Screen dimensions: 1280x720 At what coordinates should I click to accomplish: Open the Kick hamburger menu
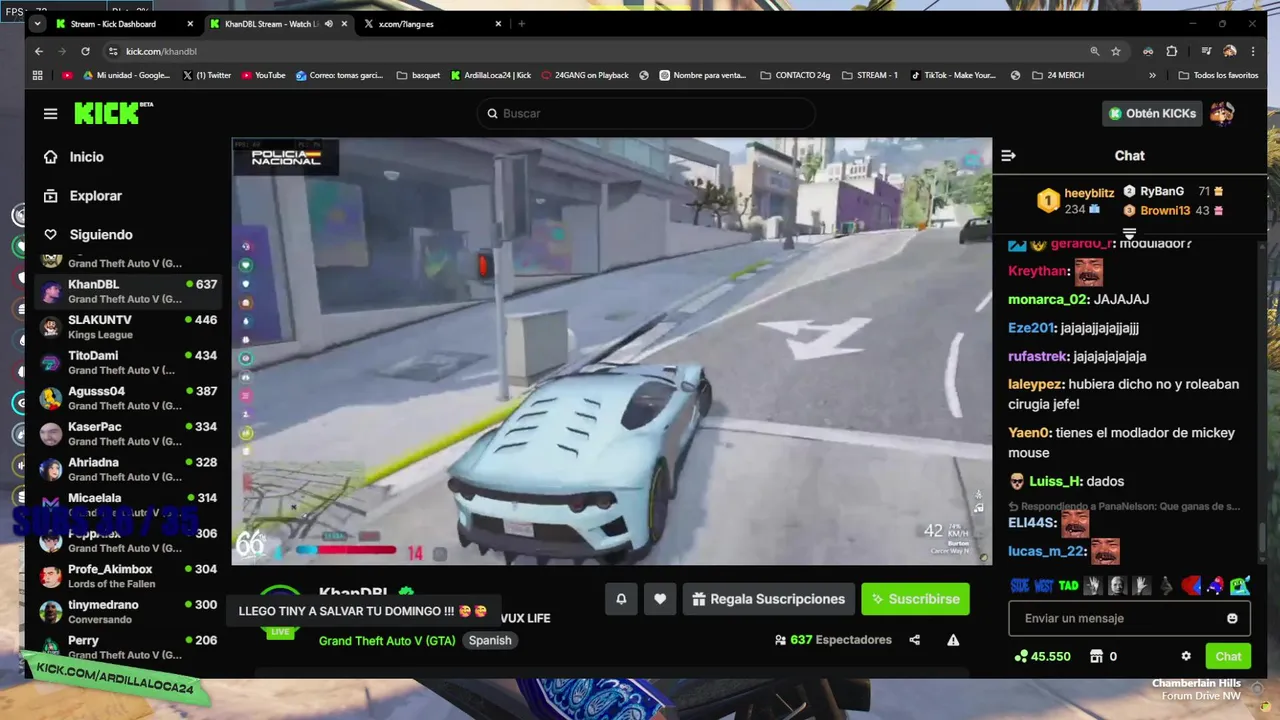point(50,114)
